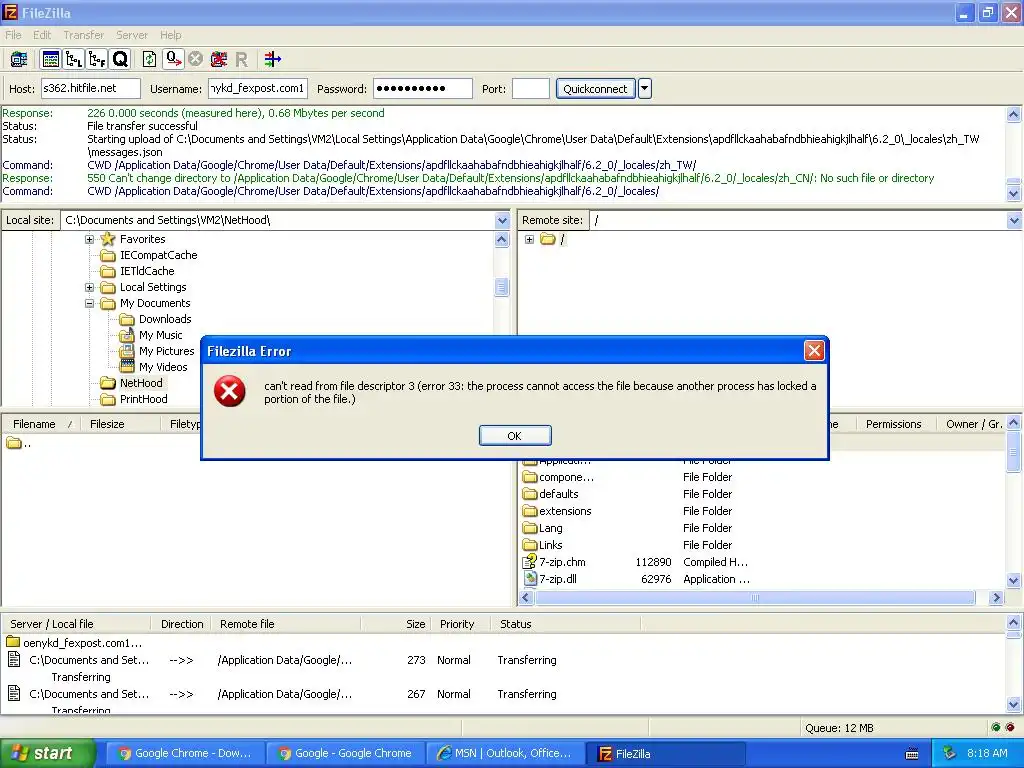Toggle the transfer queue display (Q icon)
Screen dimensions: 1024x768
point(120,59)
